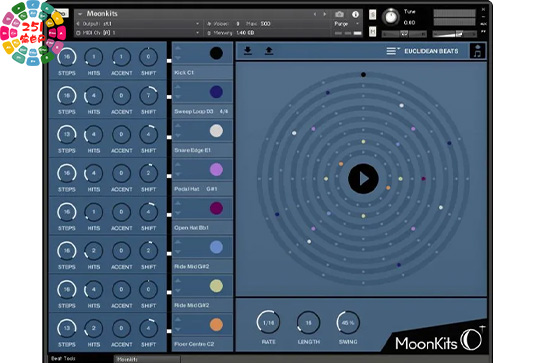Click the Max voices value field

[x=265, y=24]
